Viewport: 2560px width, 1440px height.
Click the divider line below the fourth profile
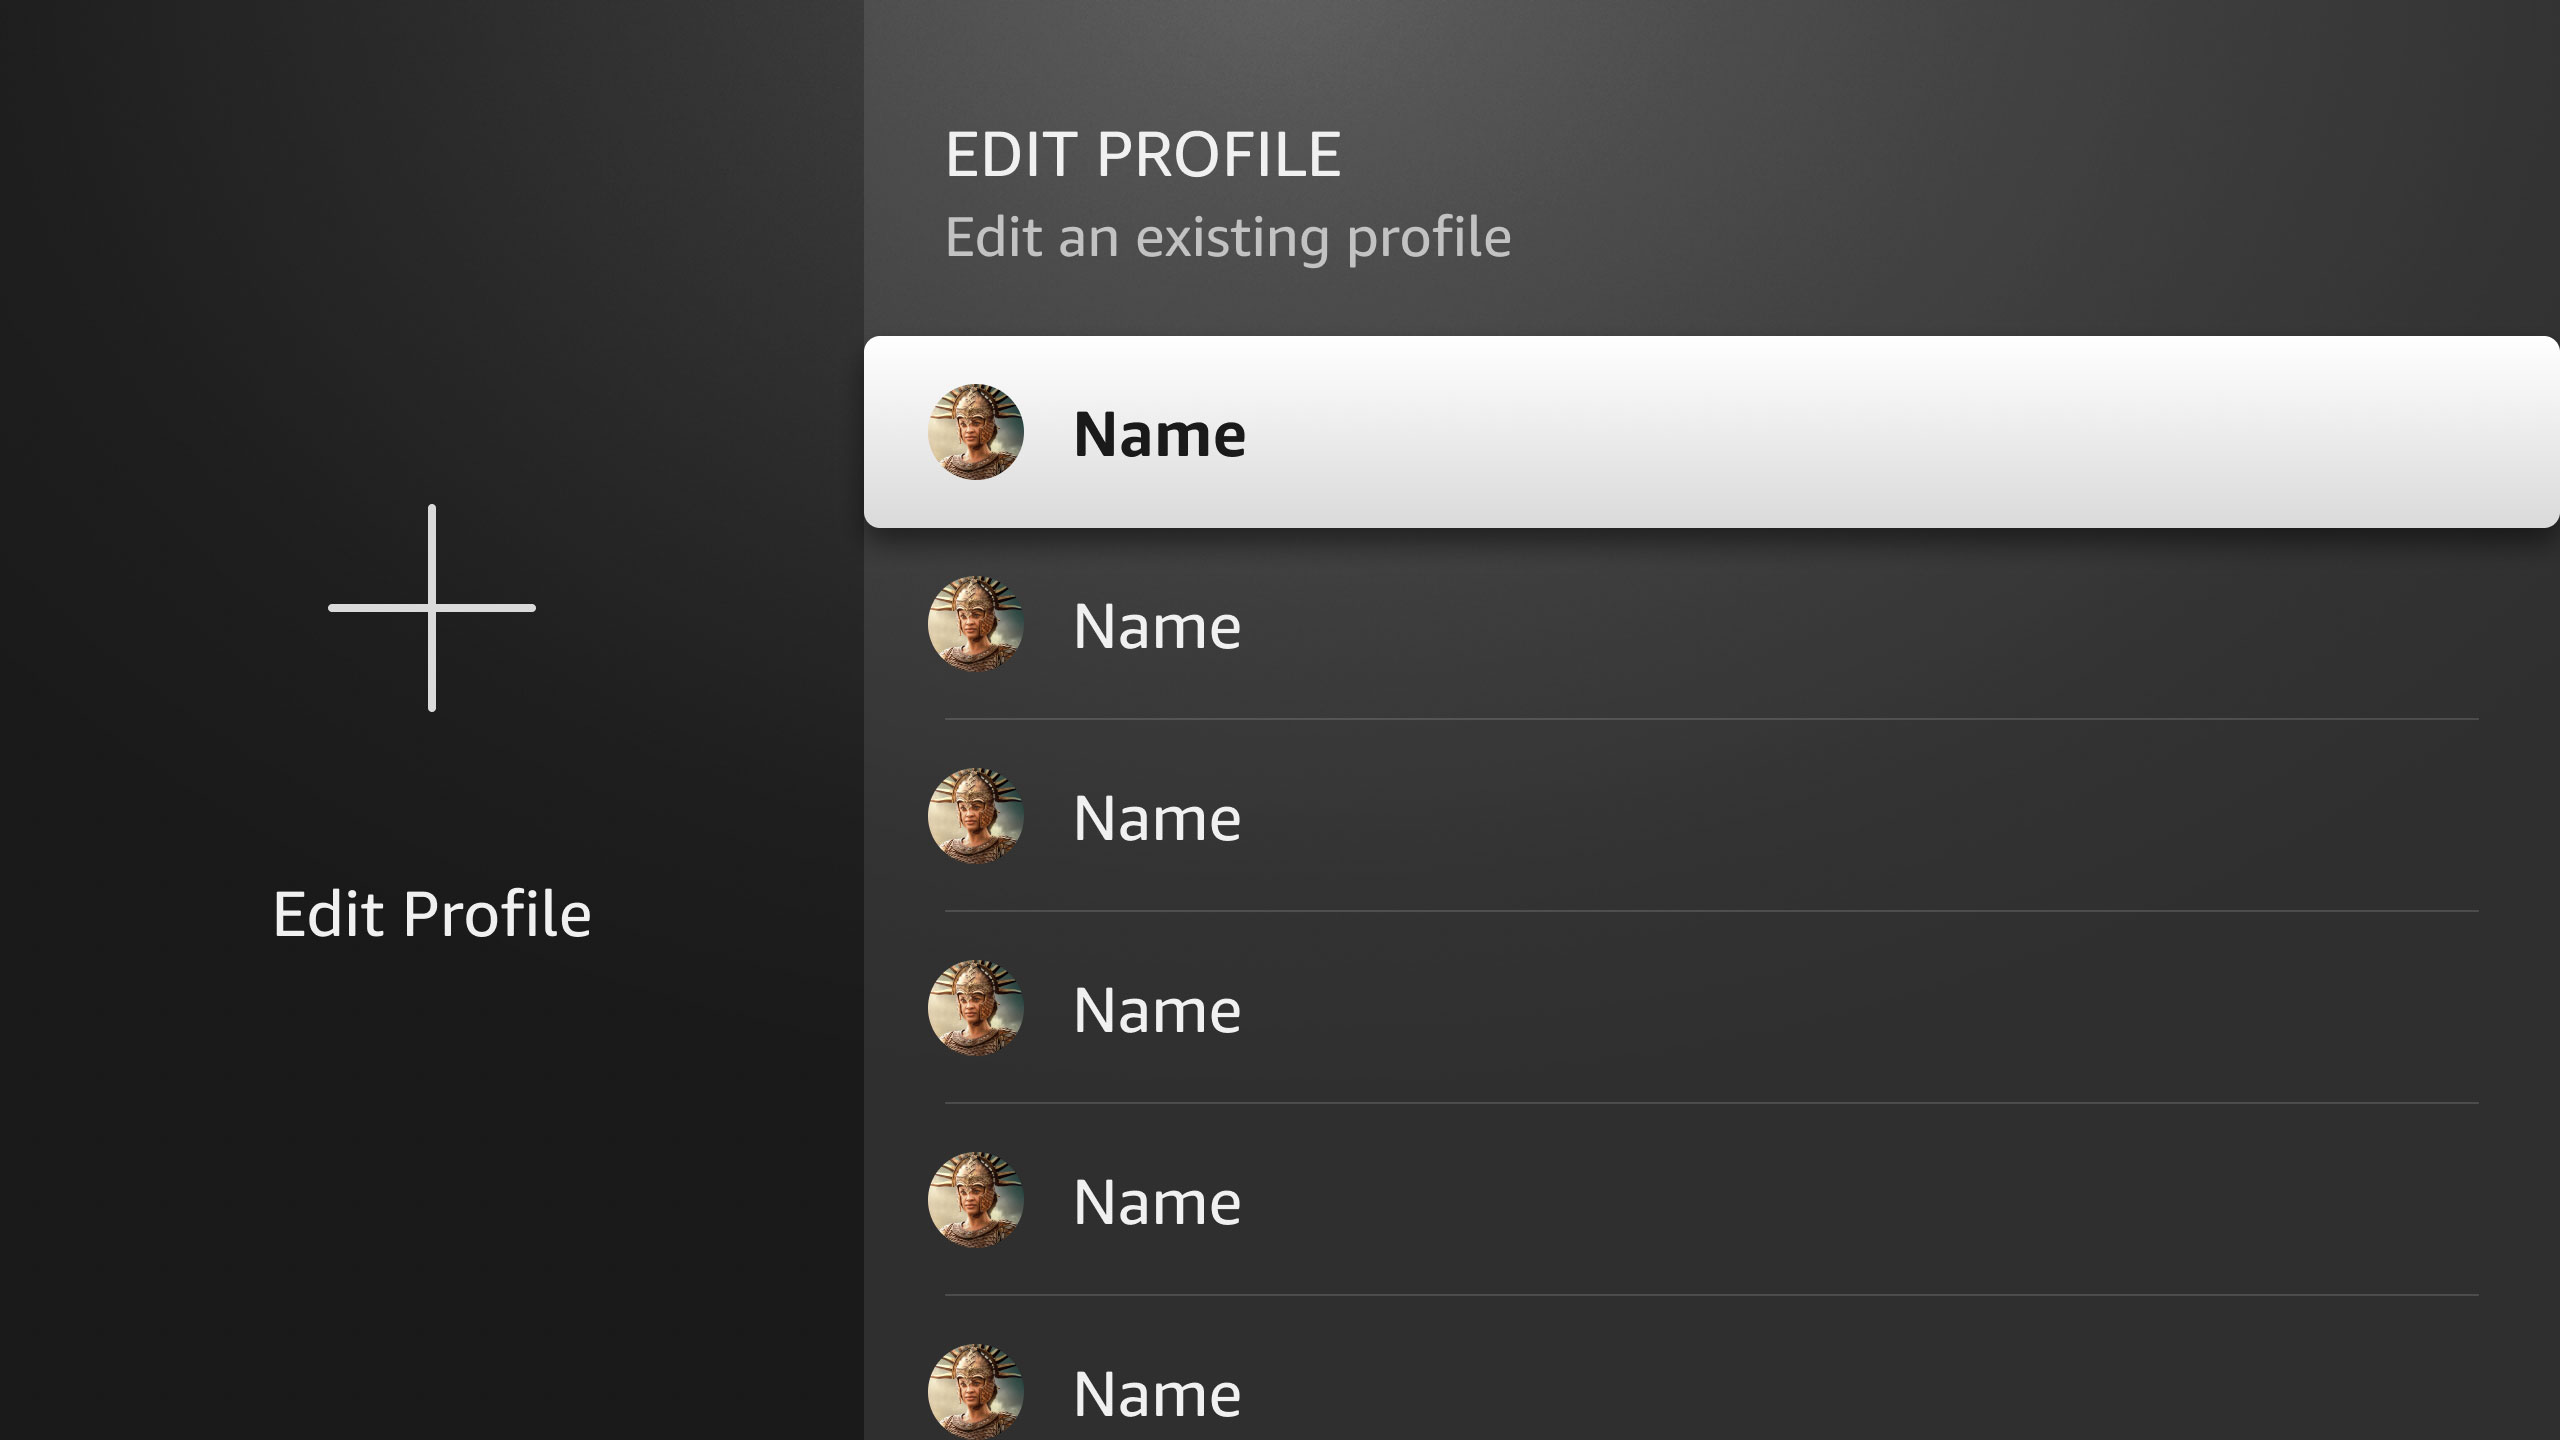[x=1712, y=1103]
